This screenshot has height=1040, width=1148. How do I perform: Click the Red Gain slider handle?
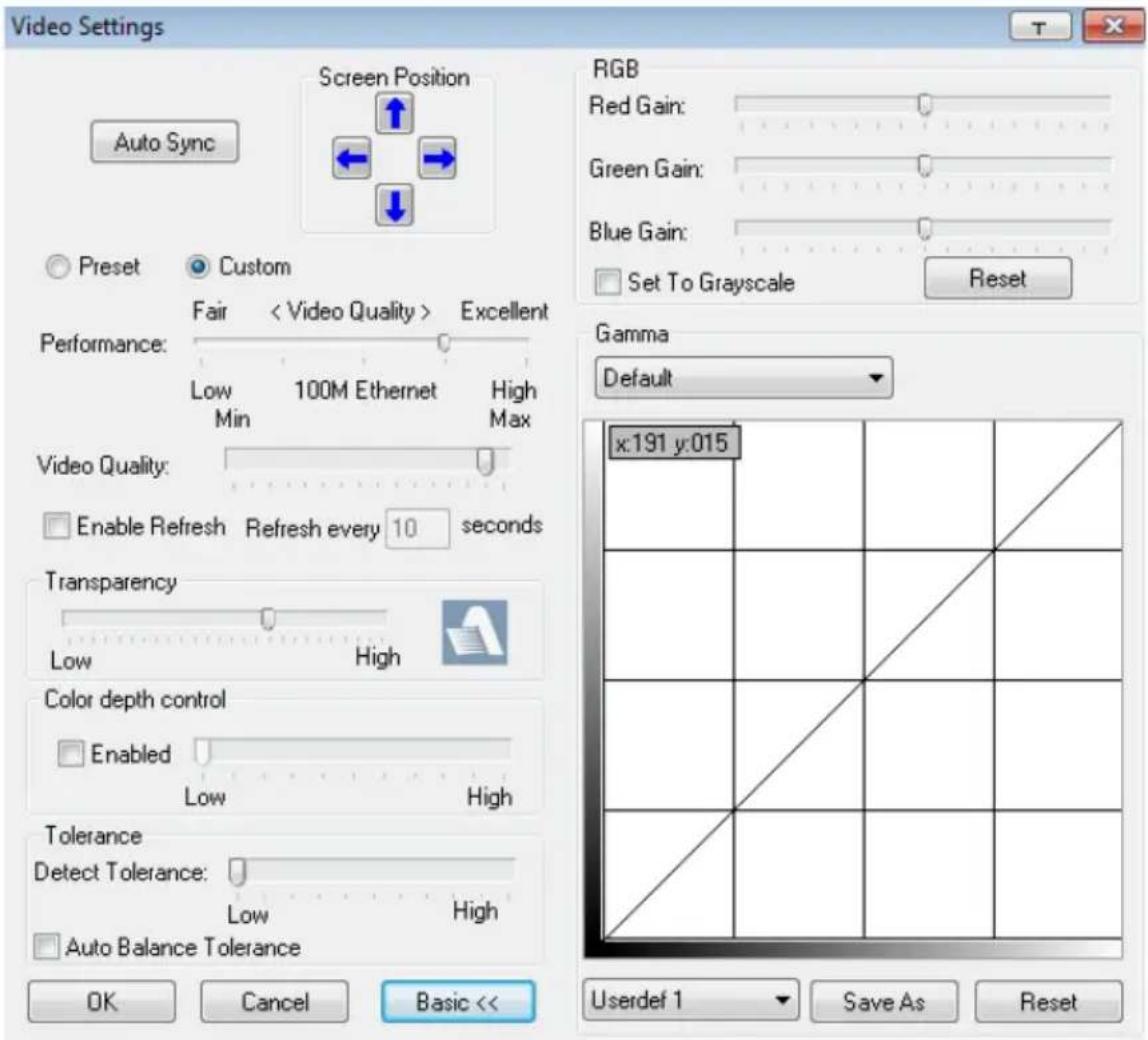(x=925, y=105)
